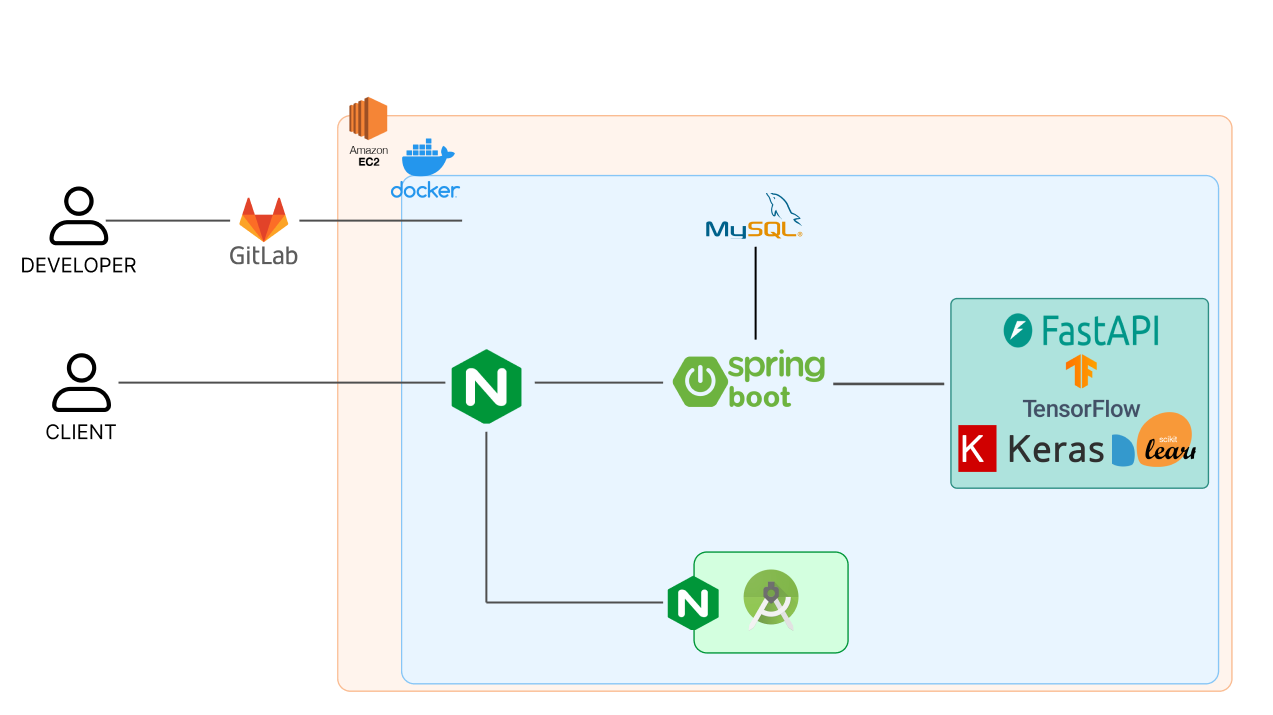Screen dimensions: 1273x715
Task: Select the Nginx hexagon linked to Spring Boot
Action: click(x=487, y=386)
